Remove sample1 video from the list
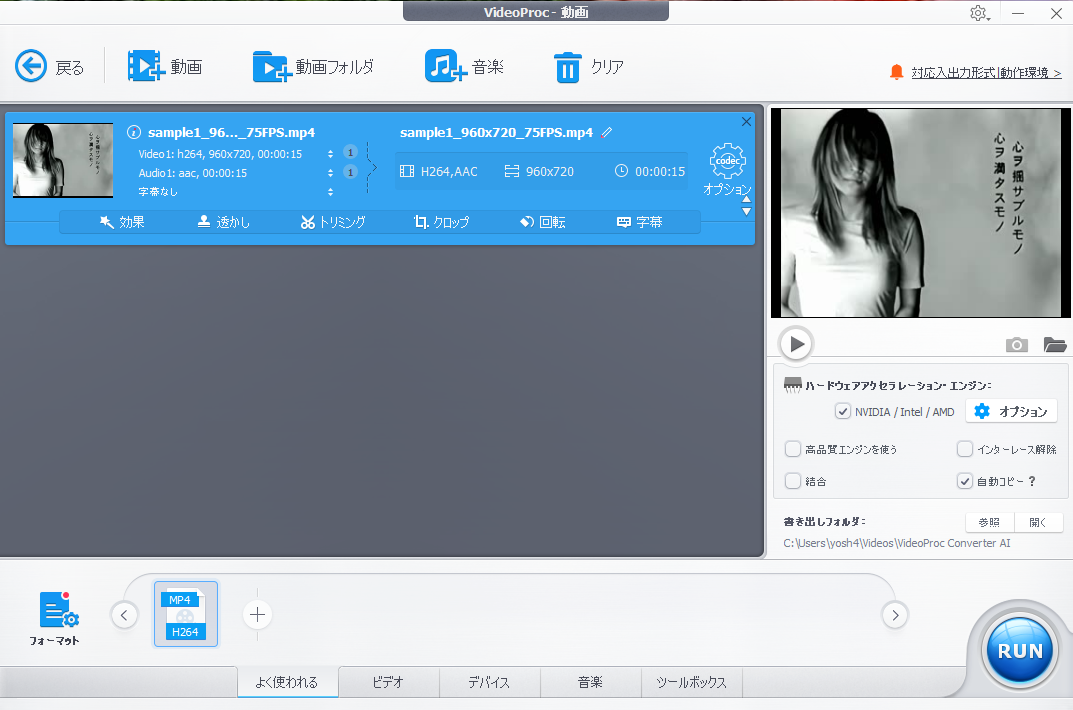The height and width of the screenshot is (710, 1073). click(746, 122)
